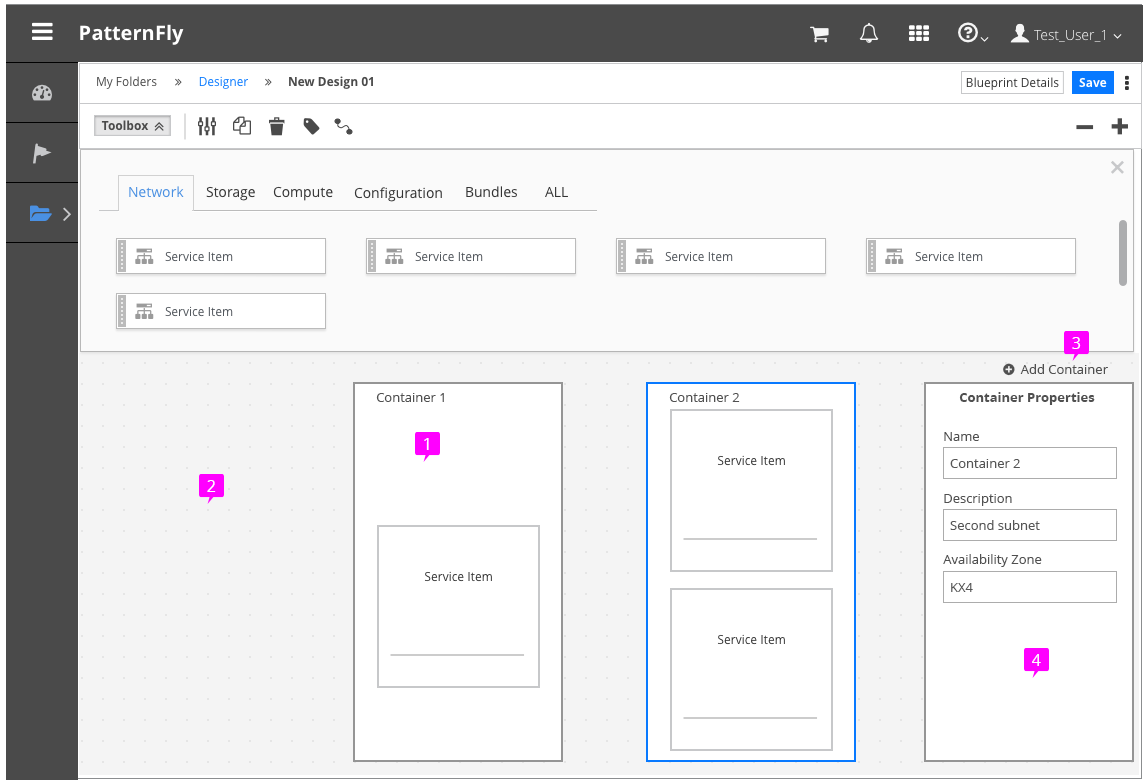Open the kebab more-options menu
1146x780 pixels.
point(1126,83)
